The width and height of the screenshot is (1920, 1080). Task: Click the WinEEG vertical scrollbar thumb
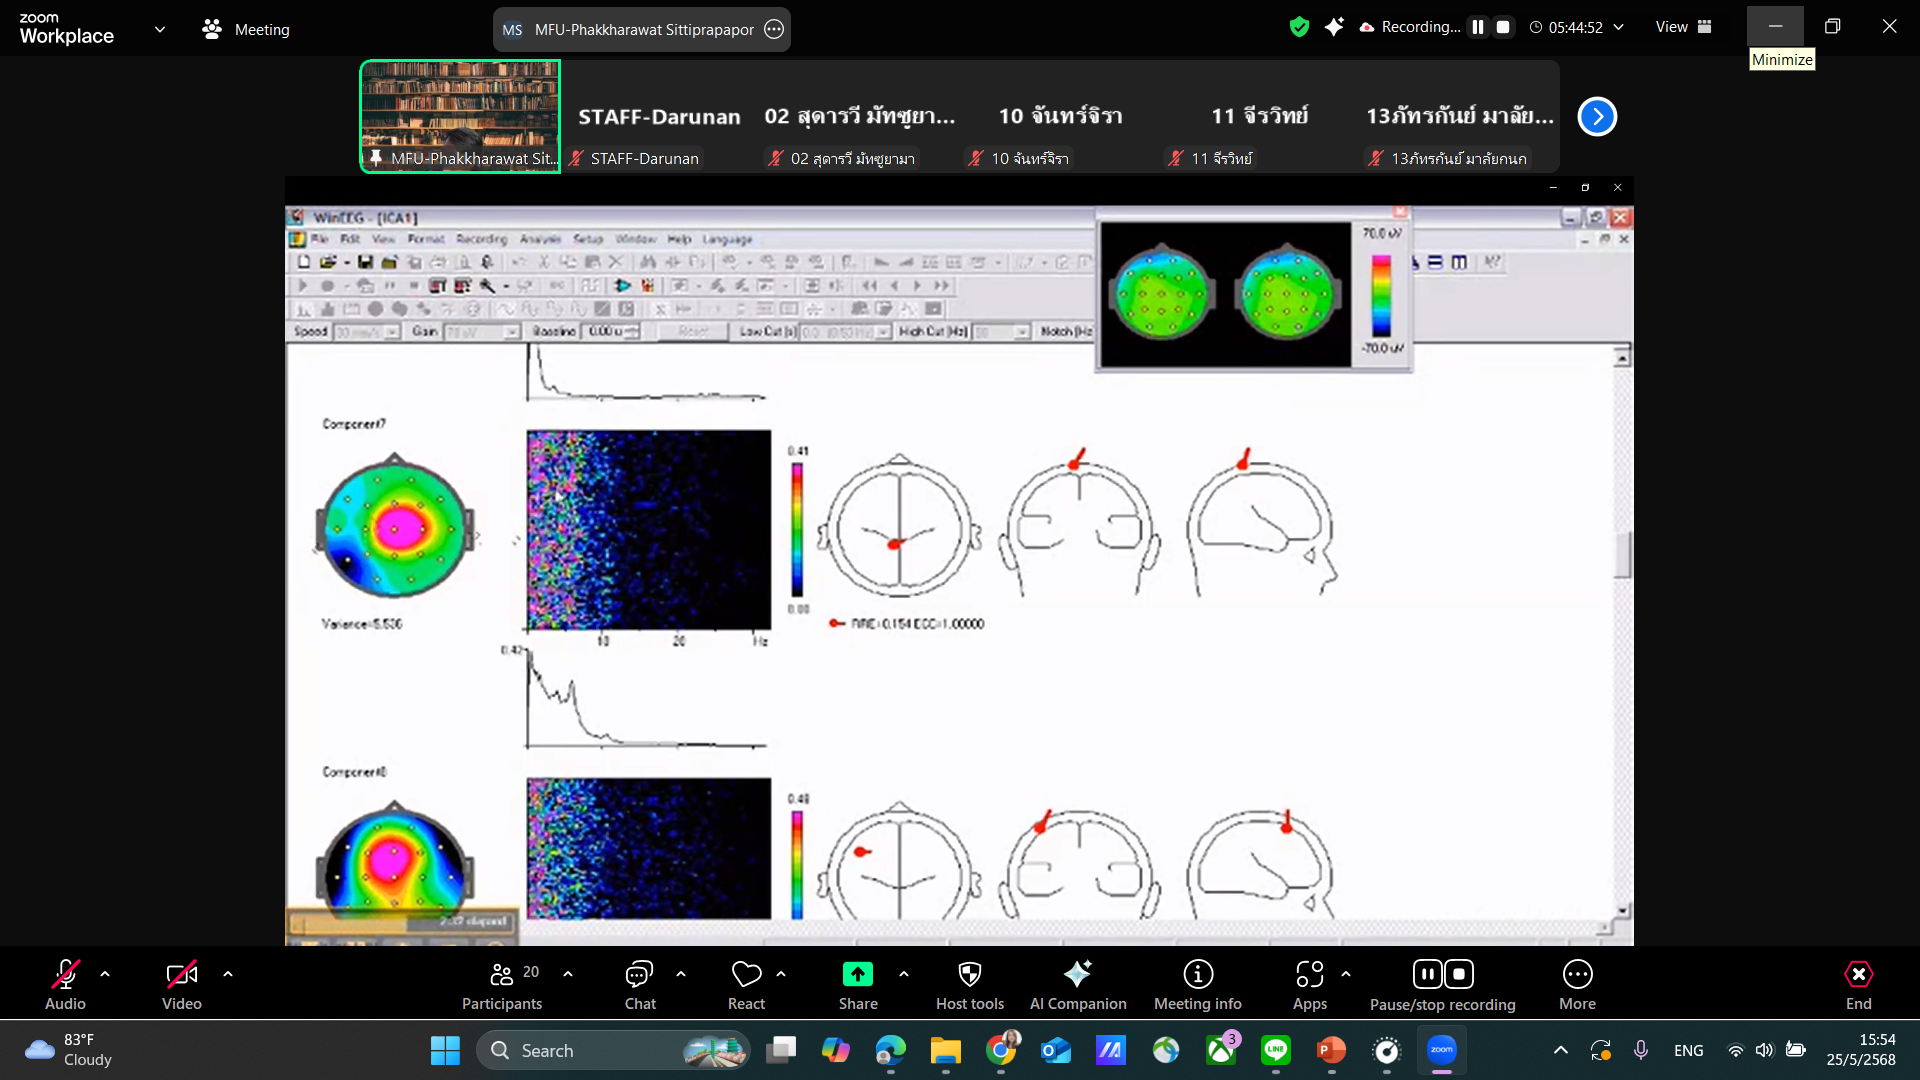(1622, 555)
